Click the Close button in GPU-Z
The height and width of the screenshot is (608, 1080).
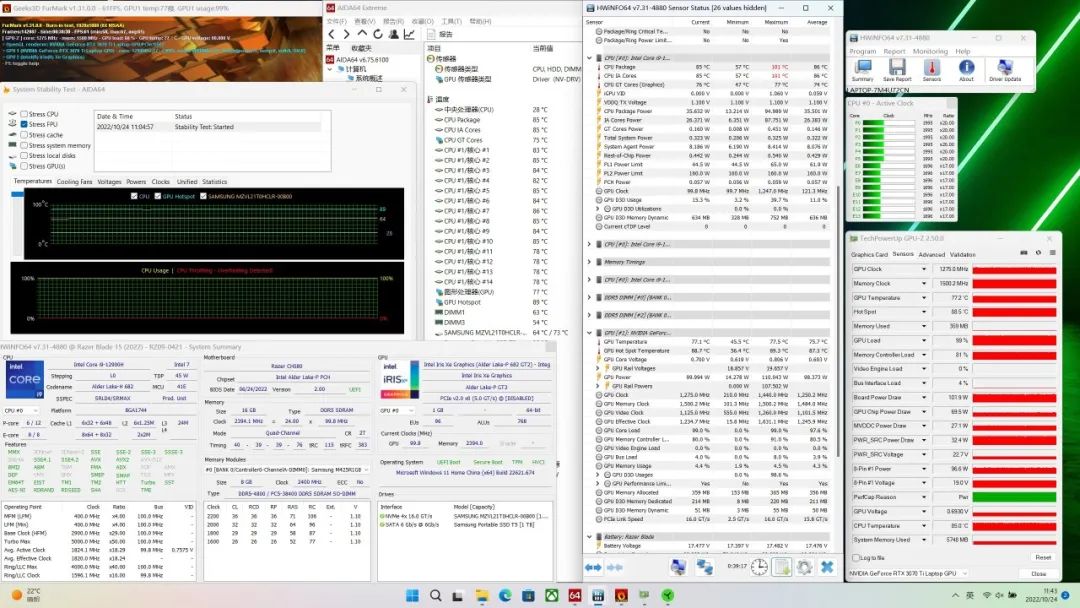pyautogui.click(x=1038, y=574)
